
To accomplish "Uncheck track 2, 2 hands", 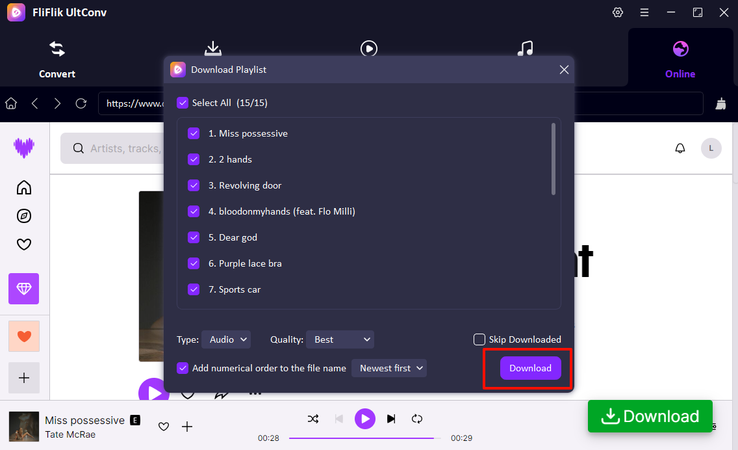I will (193, 160).
